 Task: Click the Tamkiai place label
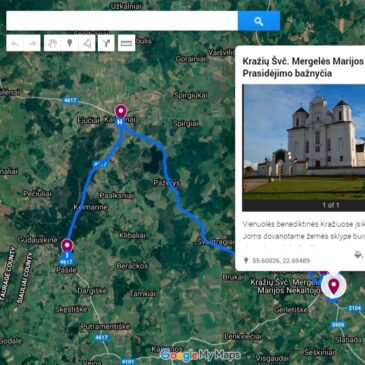(x=142, y=294)
